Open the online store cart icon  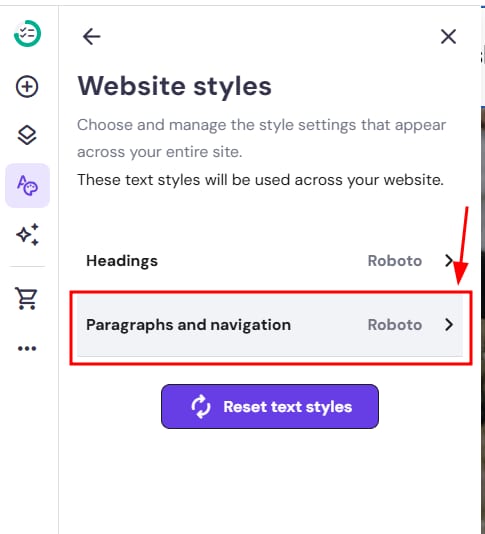coord(26,298)
